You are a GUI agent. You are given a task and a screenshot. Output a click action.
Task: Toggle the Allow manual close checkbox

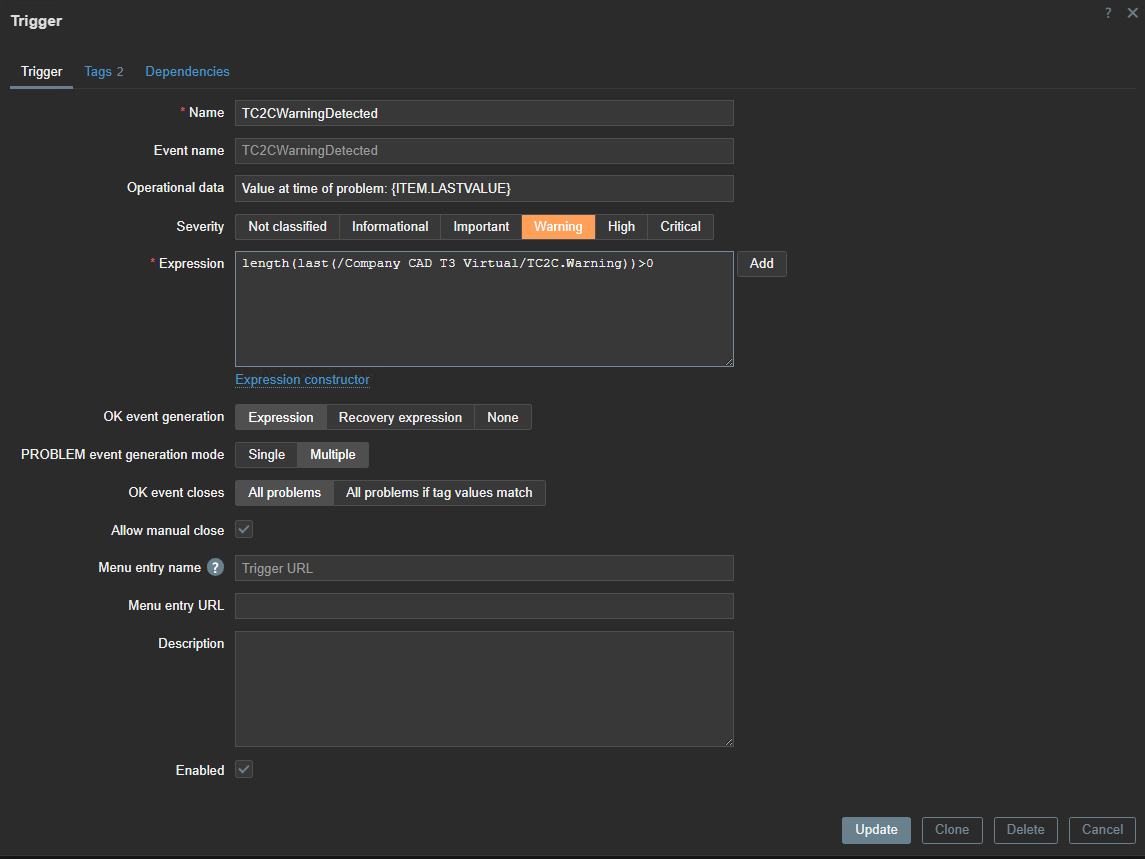coord(244,529)
